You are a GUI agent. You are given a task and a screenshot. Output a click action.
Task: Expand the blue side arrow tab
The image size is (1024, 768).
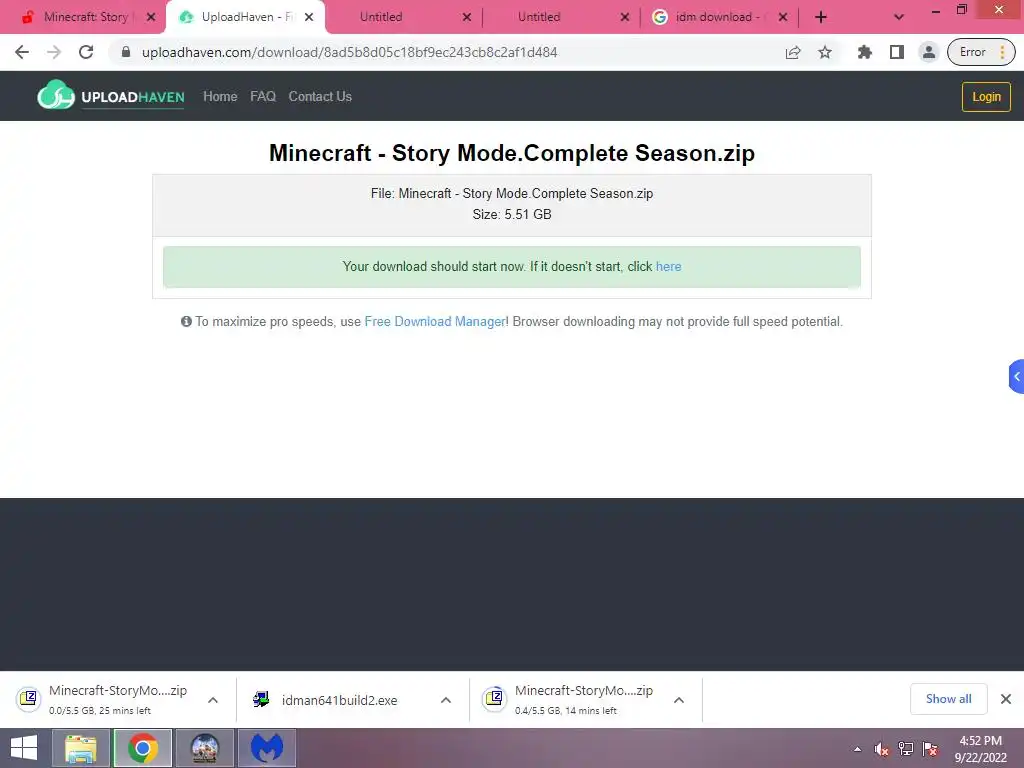coord(1016,376)
